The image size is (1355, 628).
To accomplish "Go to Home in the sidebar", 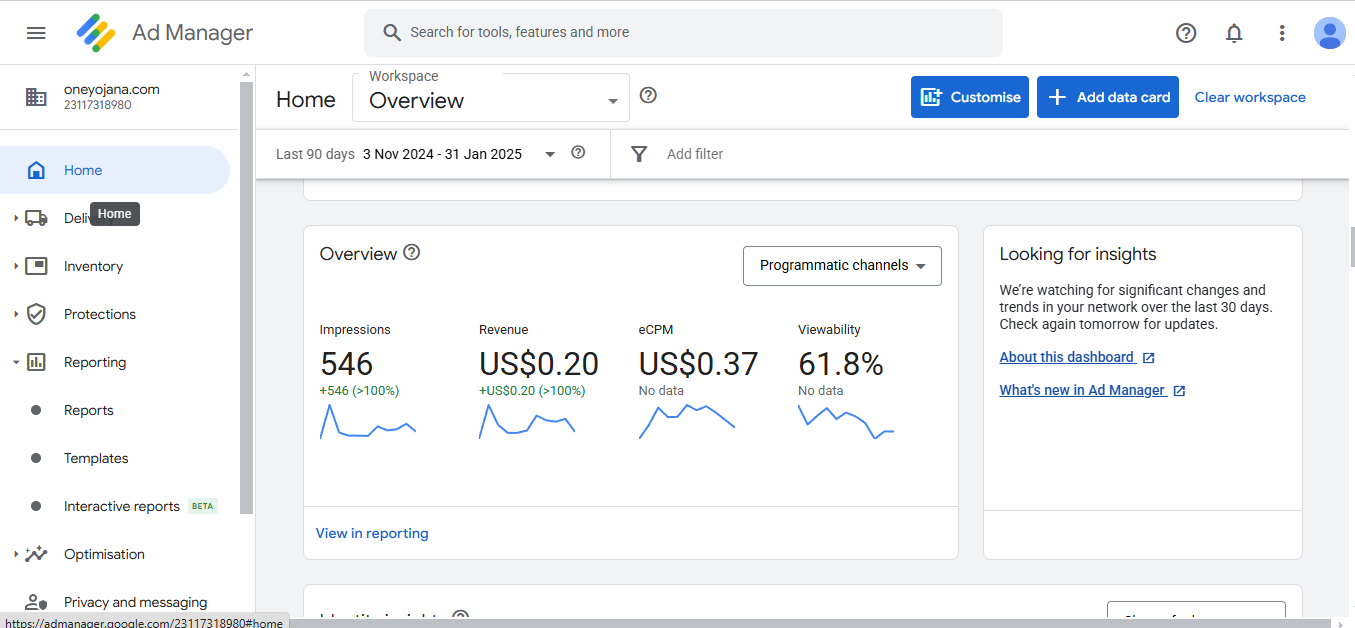I will [x=115, y=170].
